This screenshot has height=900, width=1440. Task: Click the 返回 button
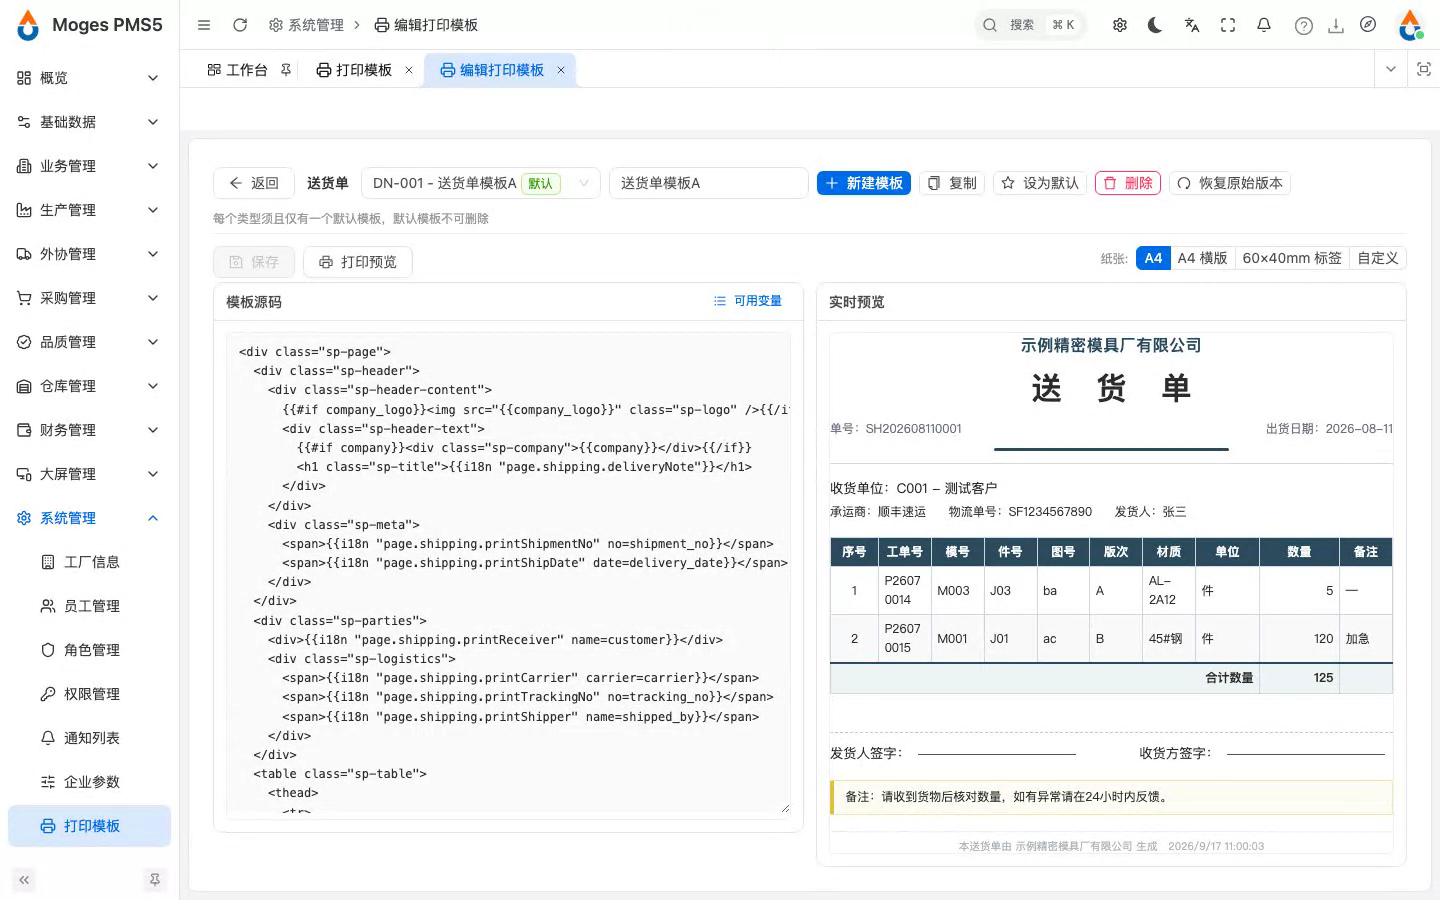253,183
